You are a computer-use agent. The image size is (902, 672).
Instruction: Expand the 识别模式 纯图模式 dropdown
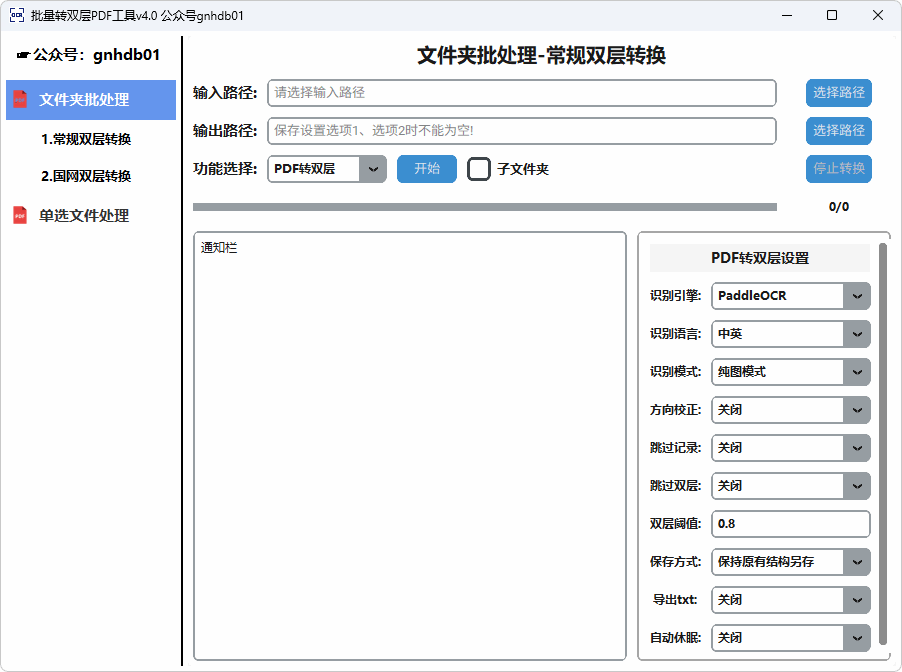[x=790, y=372]
